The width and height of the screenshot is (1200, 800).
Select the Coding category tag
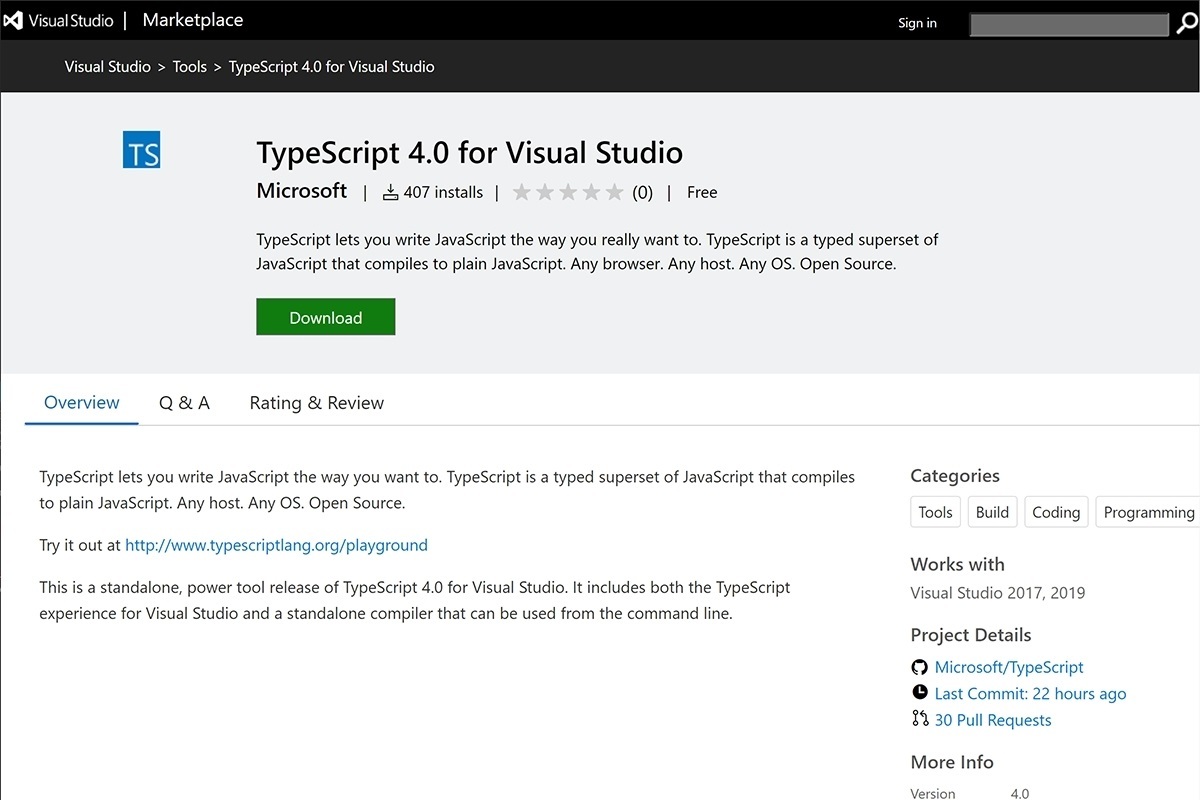pos(1056,512)
